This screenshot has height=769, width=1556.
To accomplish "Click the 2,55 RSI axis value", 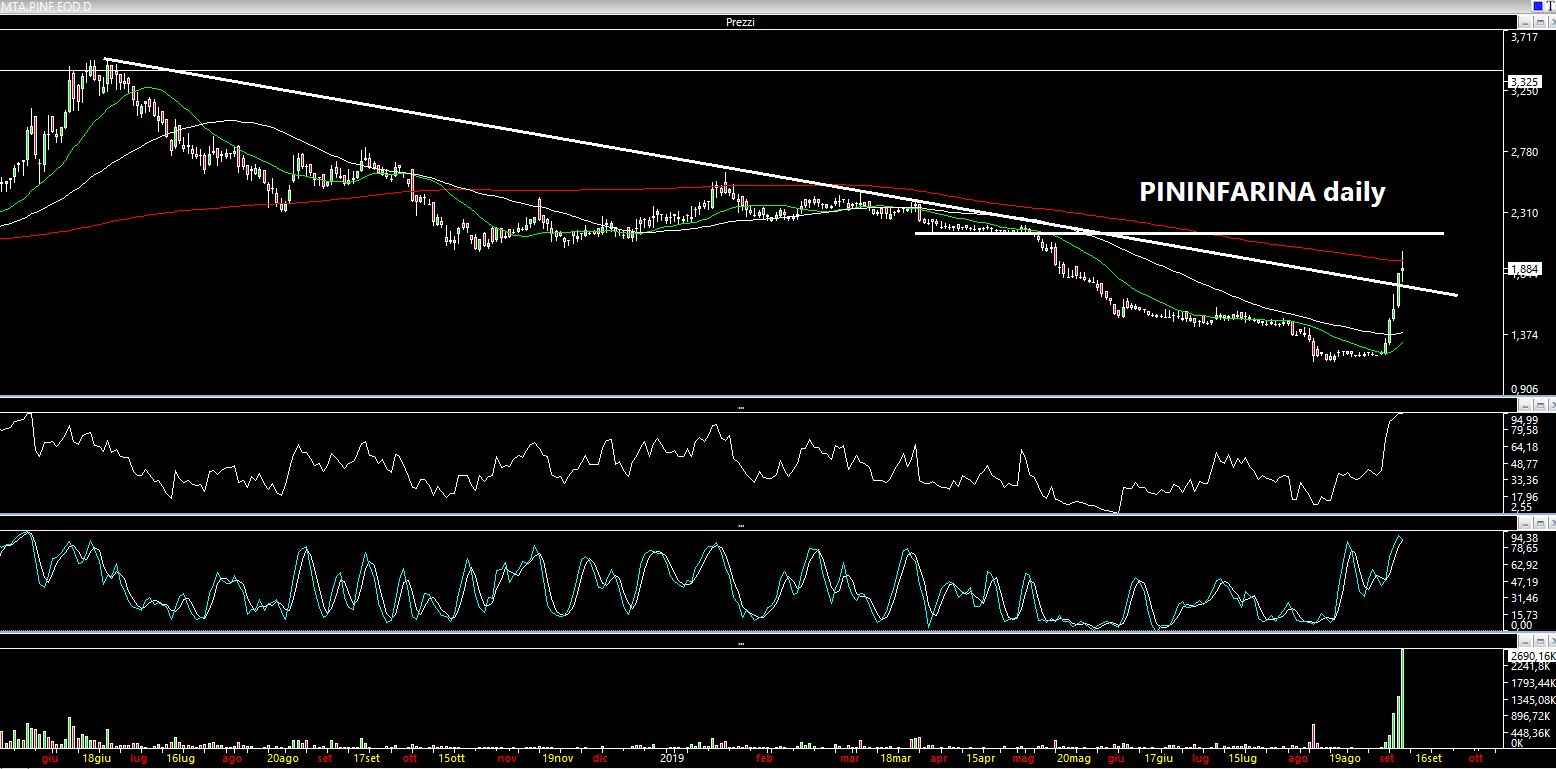I will tap(1521, 507).
